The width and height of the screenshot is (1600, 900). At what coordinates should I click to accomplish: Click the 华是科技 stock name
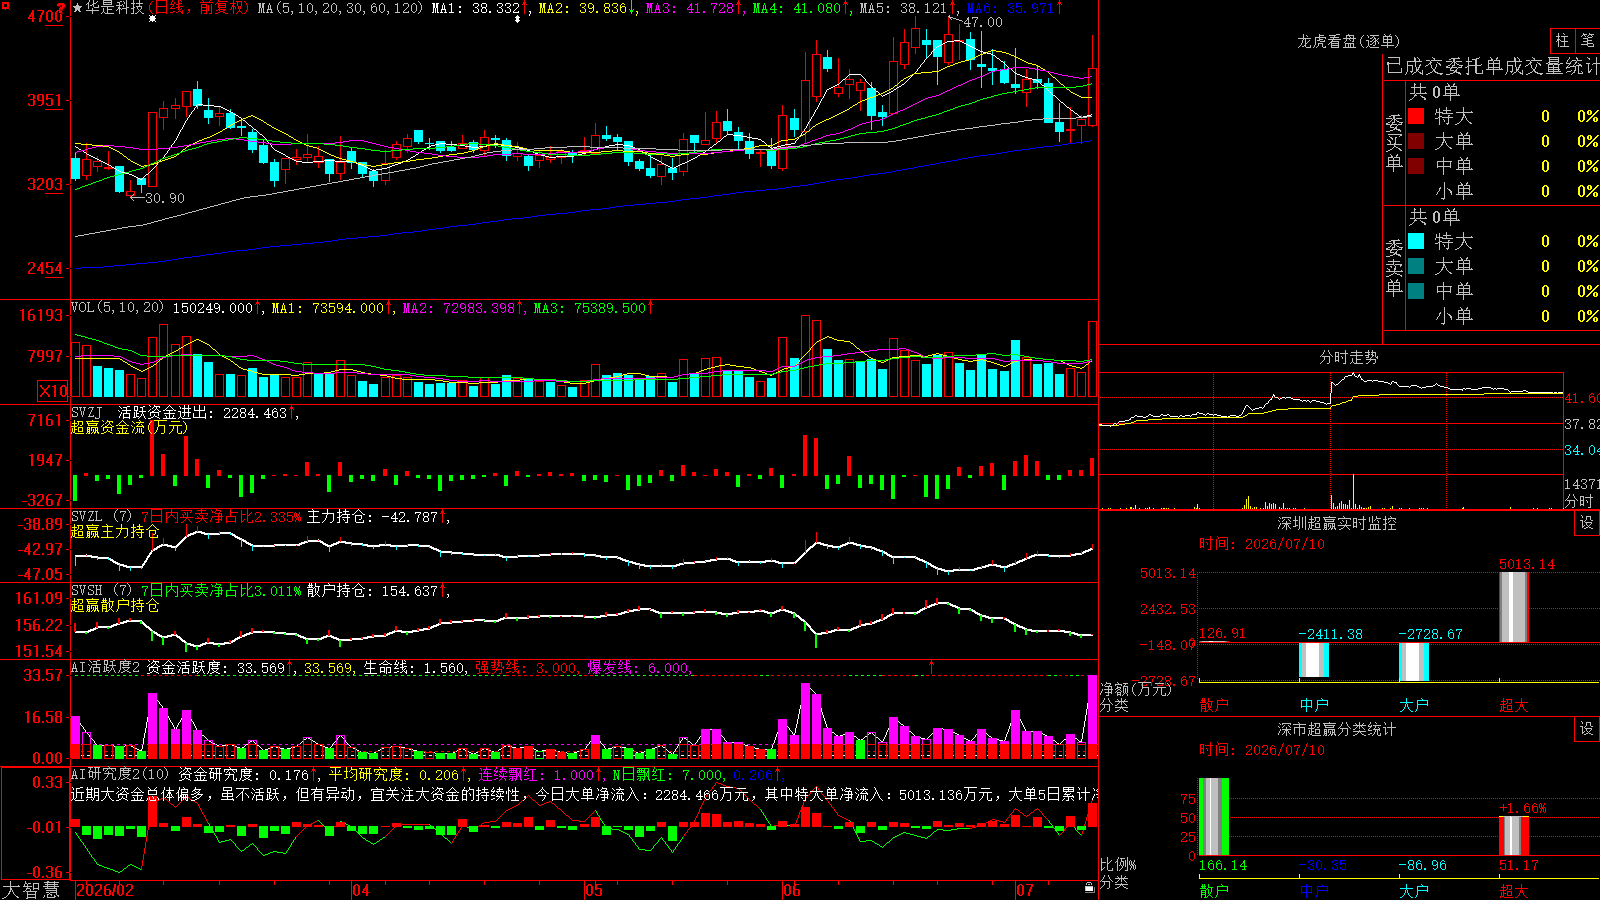pos(114,8)
